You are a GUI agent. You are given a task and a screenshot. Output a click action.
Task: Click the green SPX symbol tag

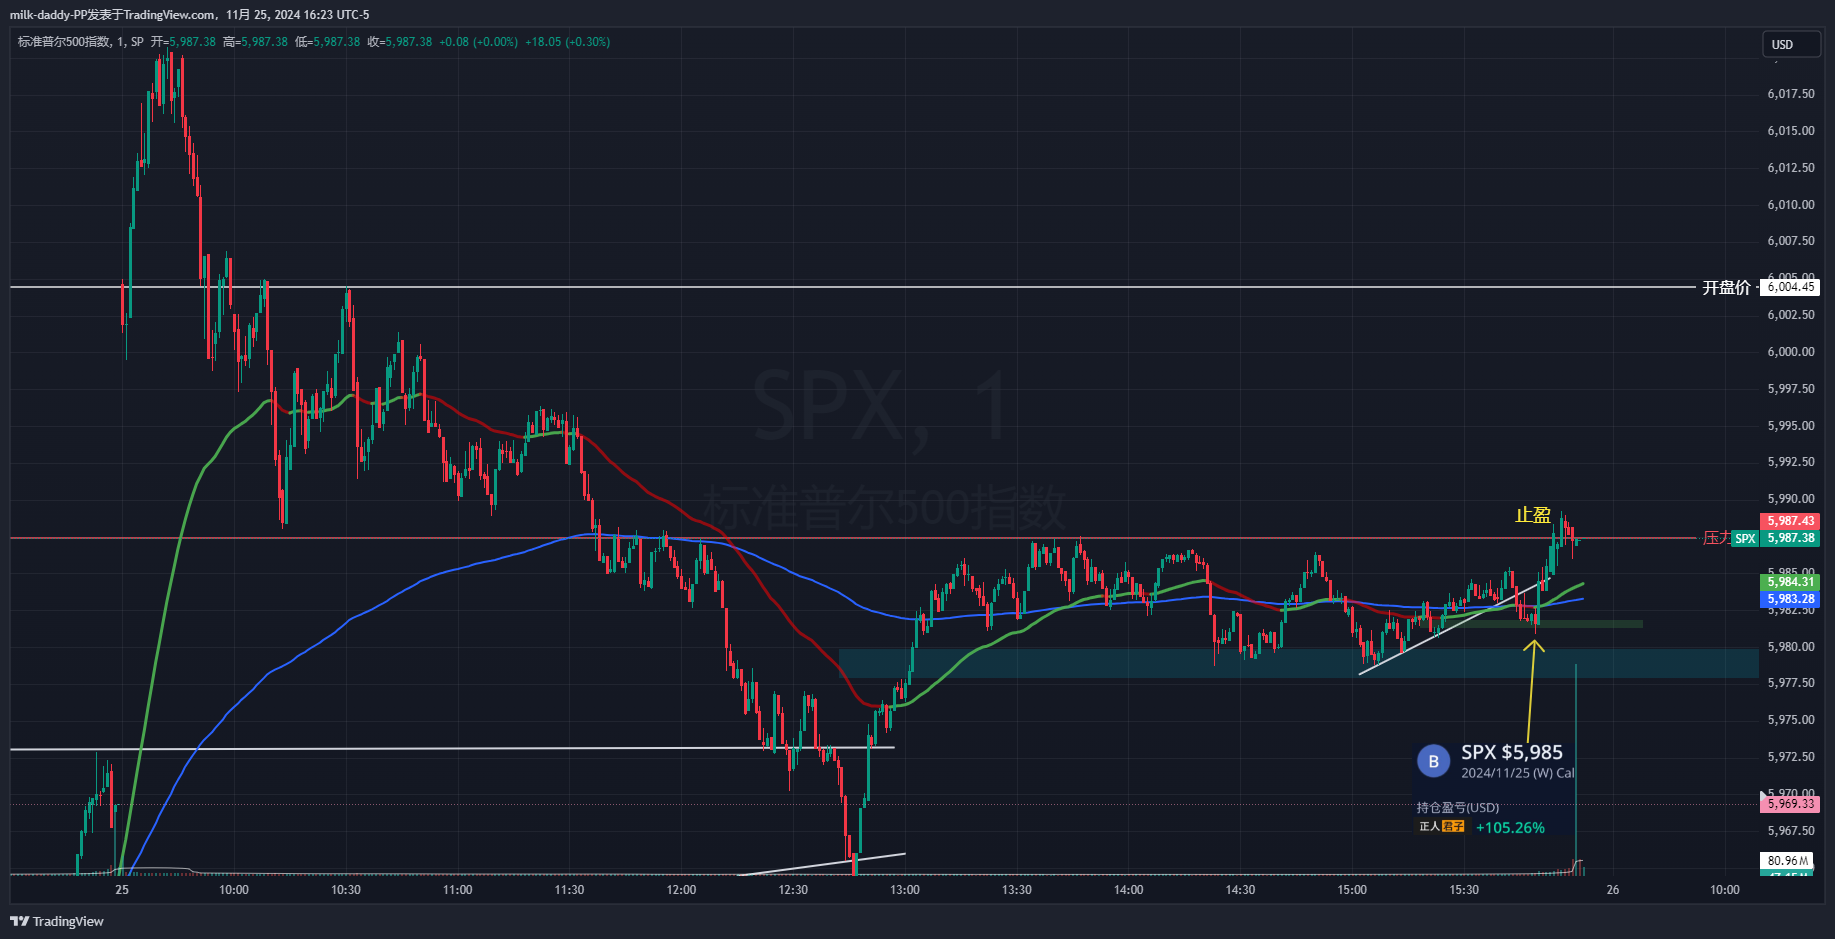[x=1745, y=539]
